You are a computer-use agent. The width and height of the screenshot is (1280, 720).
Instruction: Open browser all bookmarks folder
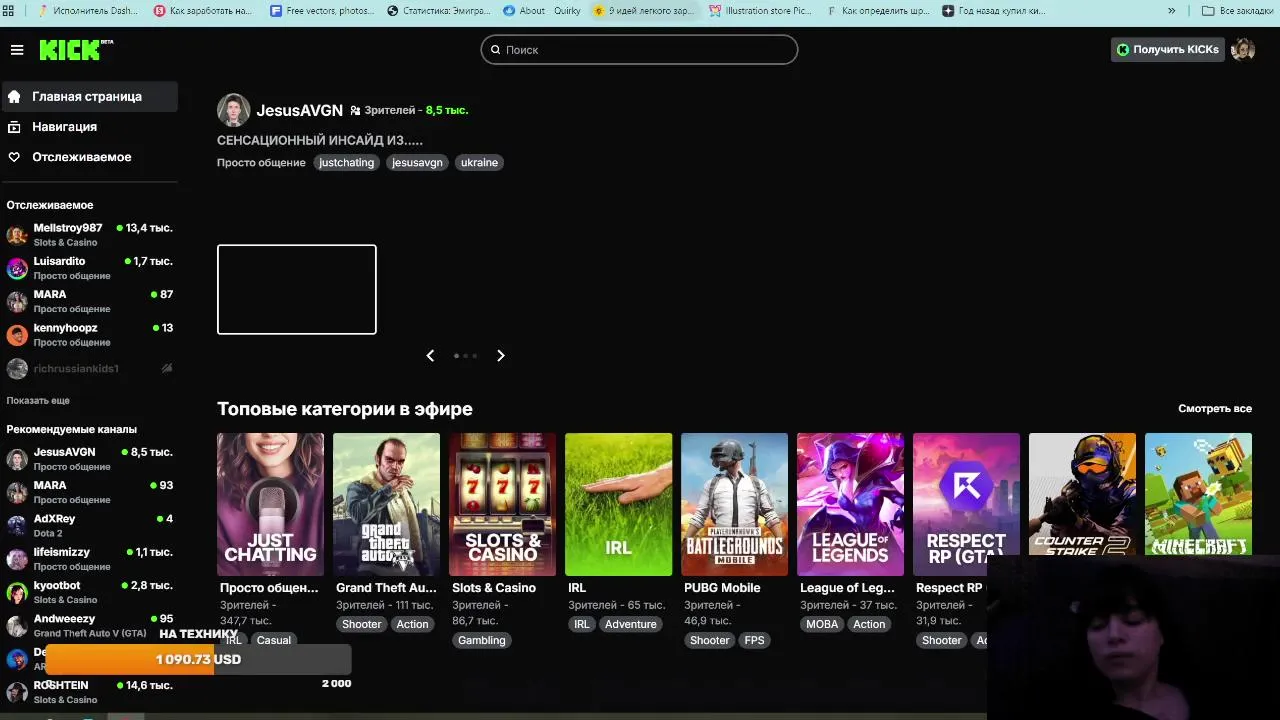point(1237,11)
